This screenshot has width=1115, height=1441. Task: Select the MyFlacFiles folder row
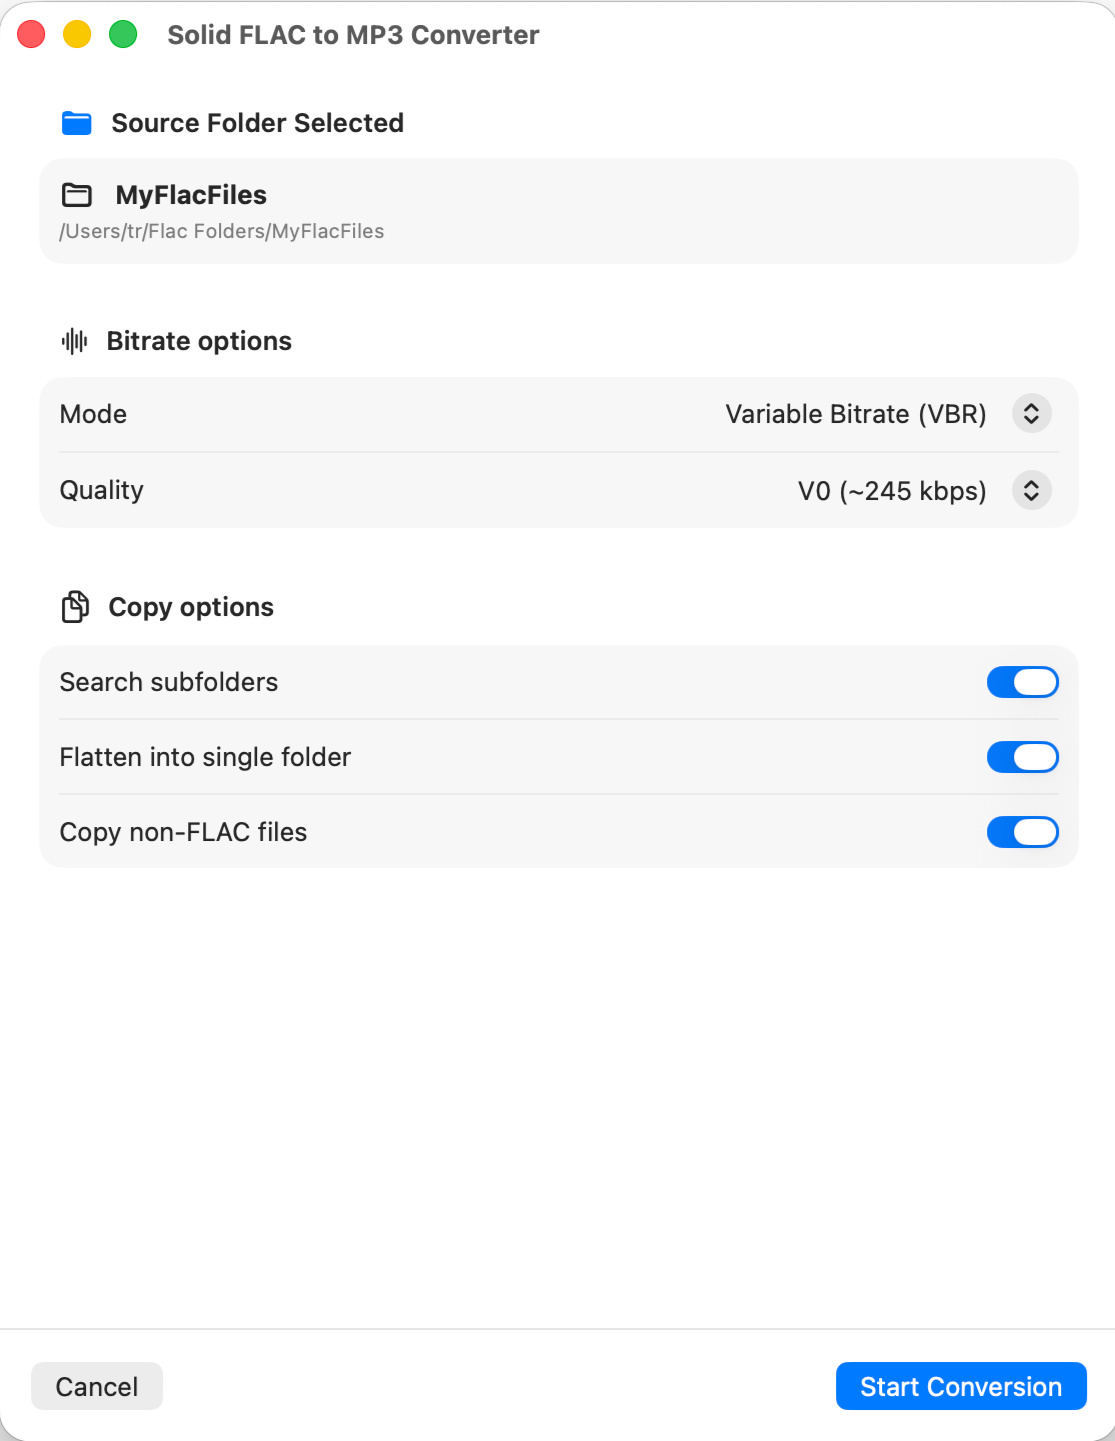pyautogui.click(x=559, y=211)
